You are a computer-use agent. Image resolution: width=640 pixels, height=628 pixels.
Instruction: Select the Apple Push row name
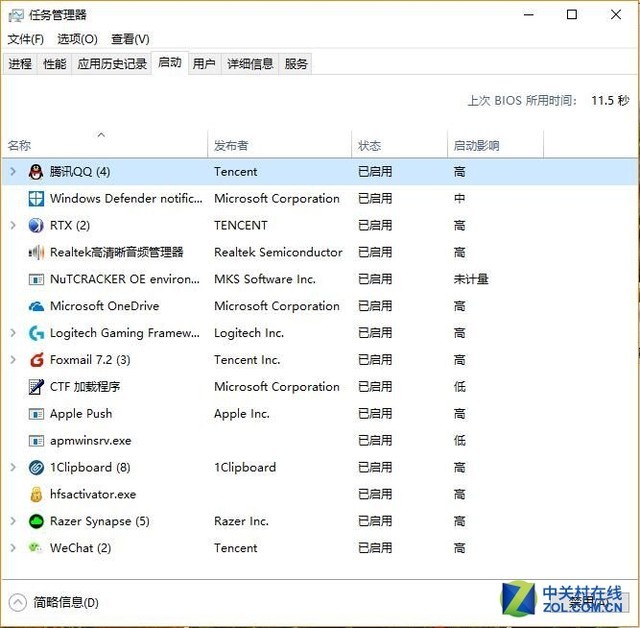81,414
